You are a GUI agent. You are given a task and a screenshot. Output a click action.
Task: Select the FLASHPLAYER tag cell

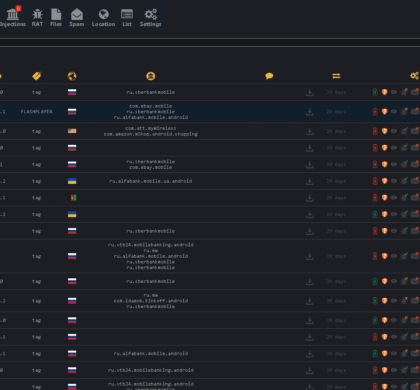(x=36, y=112)
